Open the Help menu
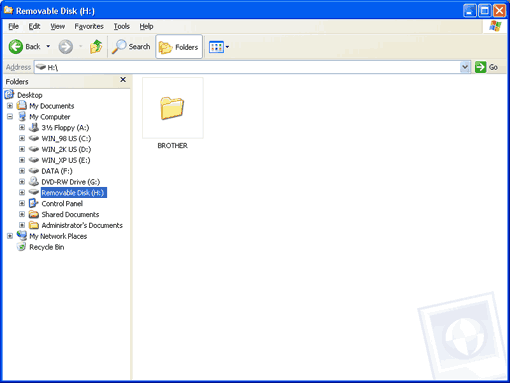 (x=146, y=26)
